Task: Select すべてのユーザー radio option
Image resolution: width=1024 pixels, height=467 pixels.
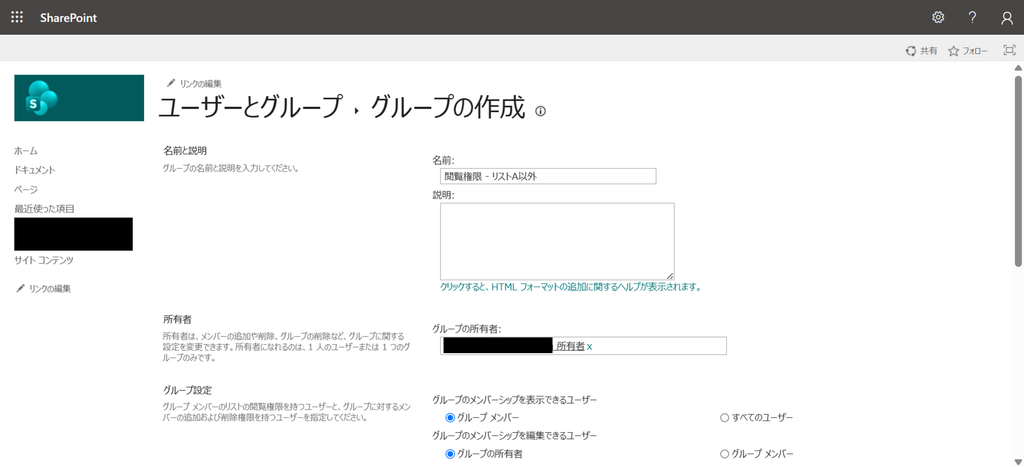Action: point(724,418)
